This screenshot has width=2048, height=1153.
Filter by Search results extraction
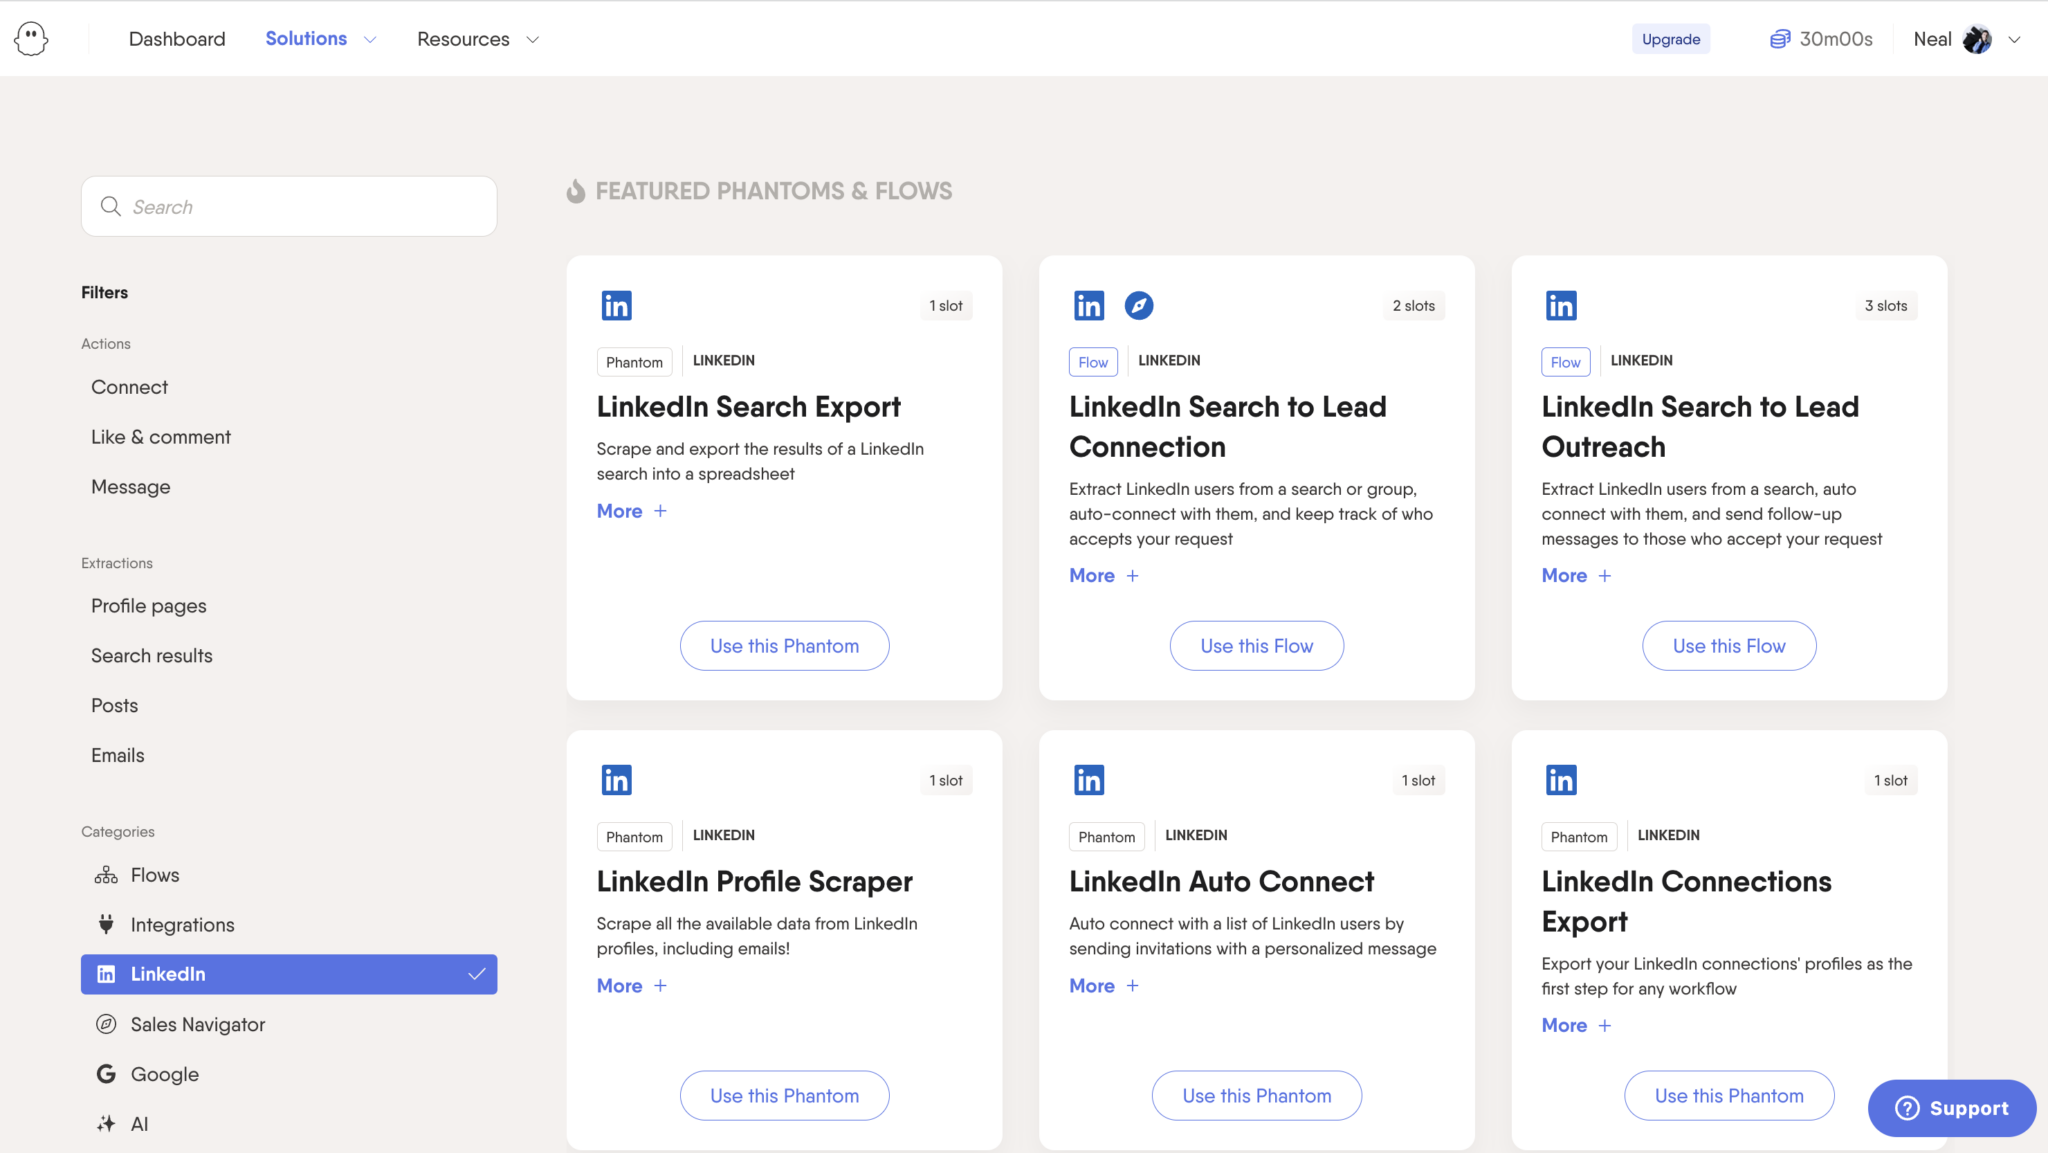click(x=152, y=656)
